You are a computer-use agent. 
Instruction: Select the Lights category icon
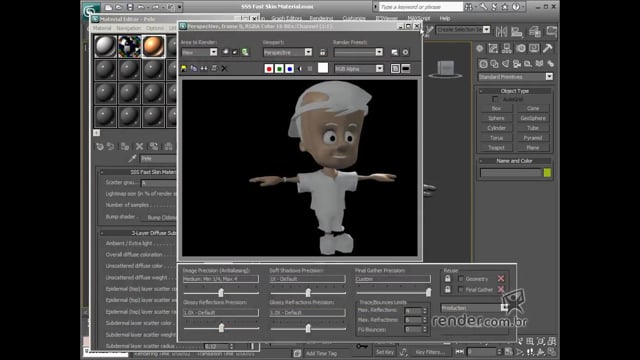coord(506,64)
